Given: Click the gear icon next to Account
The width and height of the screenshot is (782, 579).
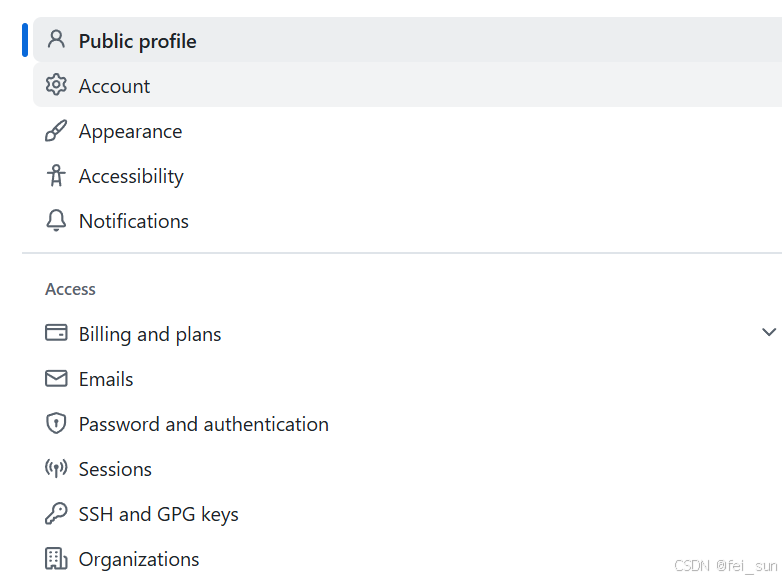Looking at the screenshot, I should click(56, 85).
